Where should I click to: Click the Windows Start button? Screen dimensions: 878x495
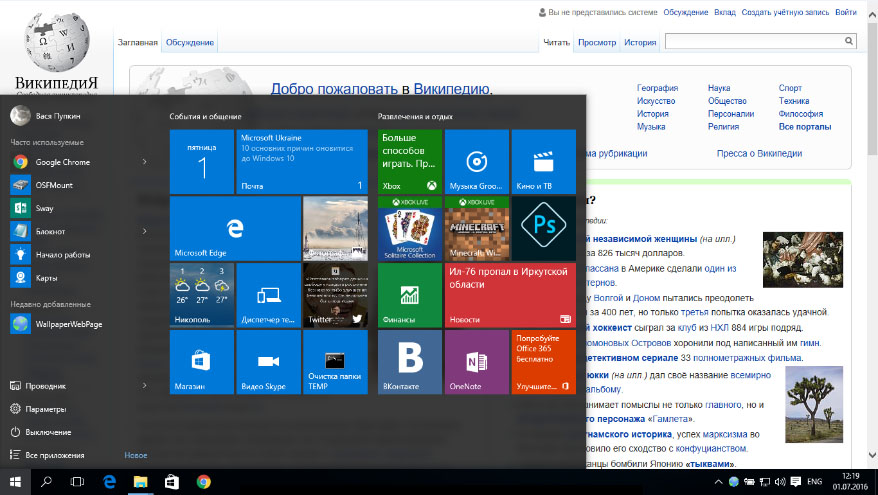15,482
